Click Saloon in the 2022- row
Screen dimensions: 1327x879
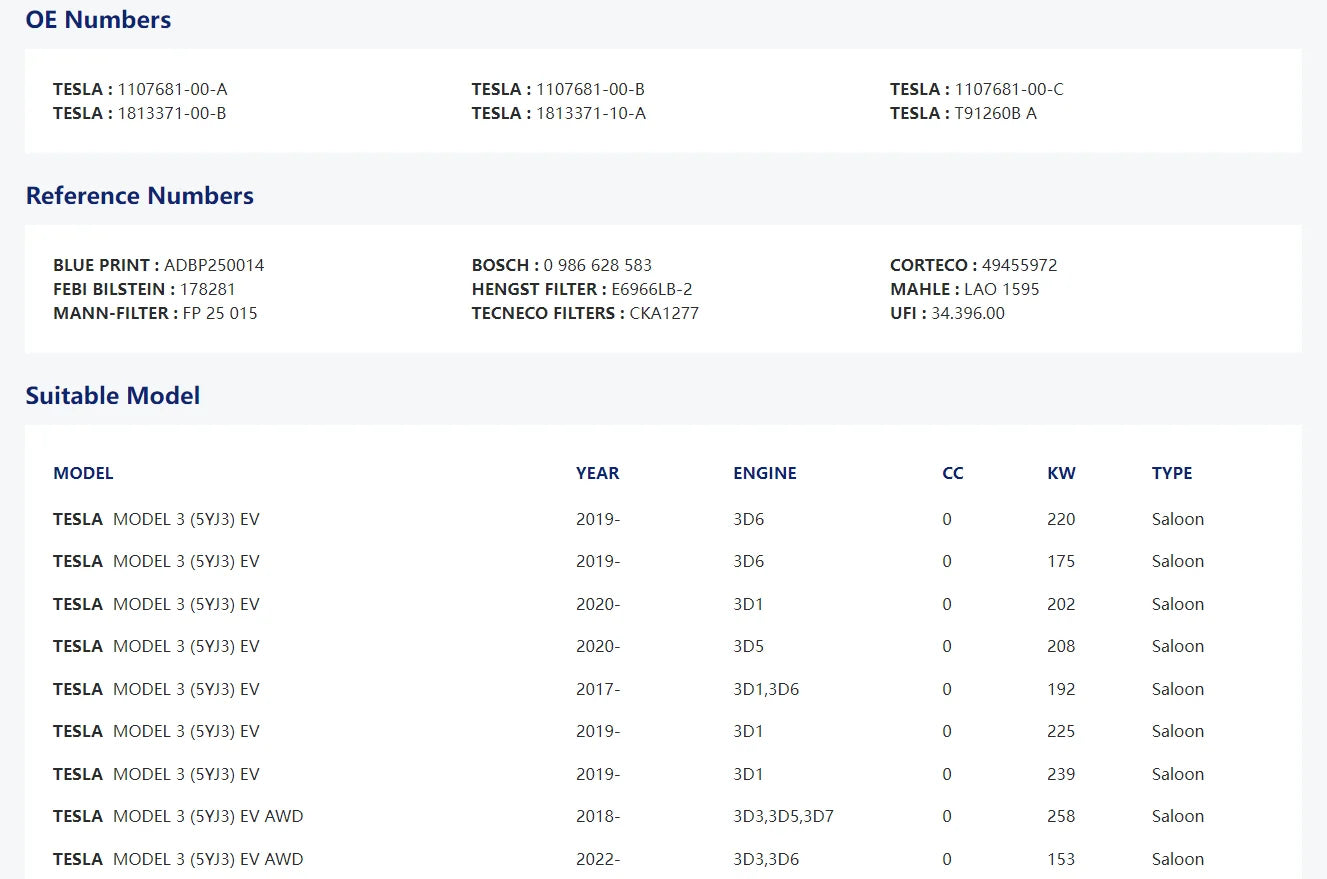click(1178, 859)
